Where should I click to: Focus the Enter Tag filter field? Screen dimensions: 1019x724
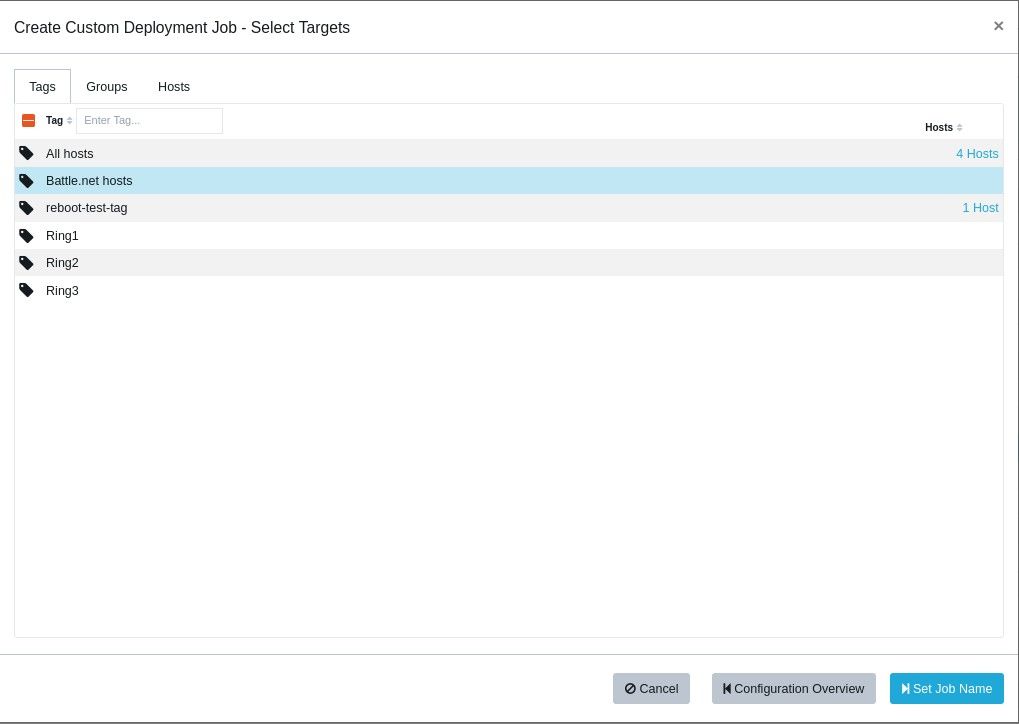pyautogui.click(x=149, y=121)
